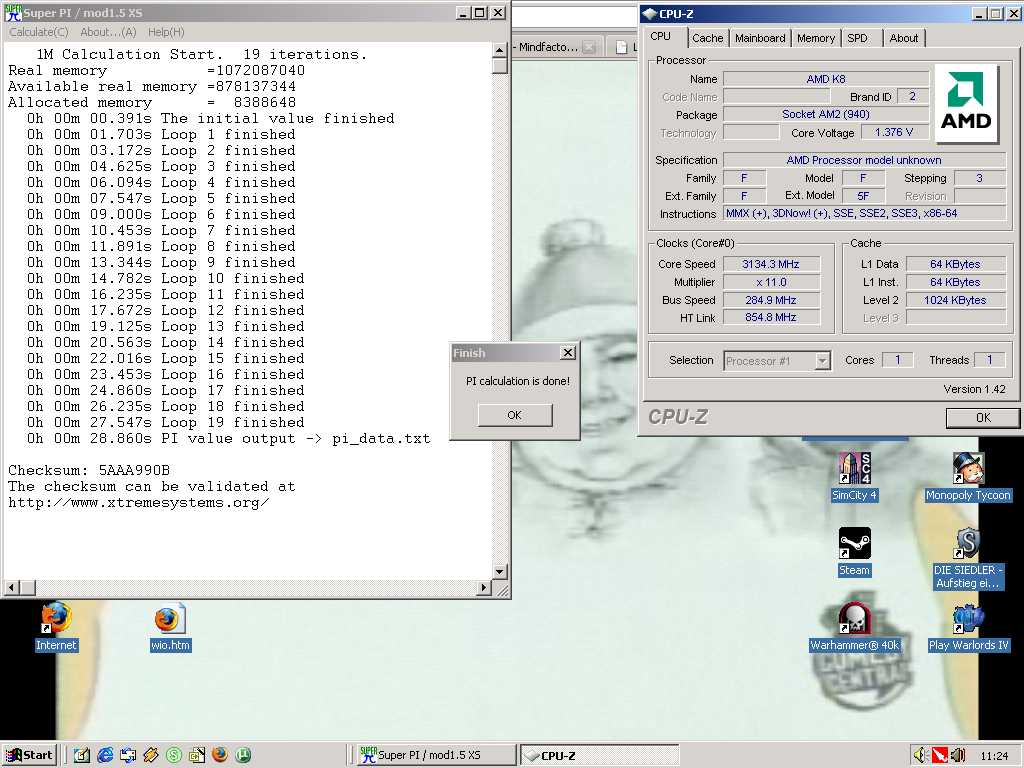Image resolution: width=1024 pixels, height=768 pixels.
Task: Click the Super PI vertical scrollbar down arrow
Action: pos(500,572)
